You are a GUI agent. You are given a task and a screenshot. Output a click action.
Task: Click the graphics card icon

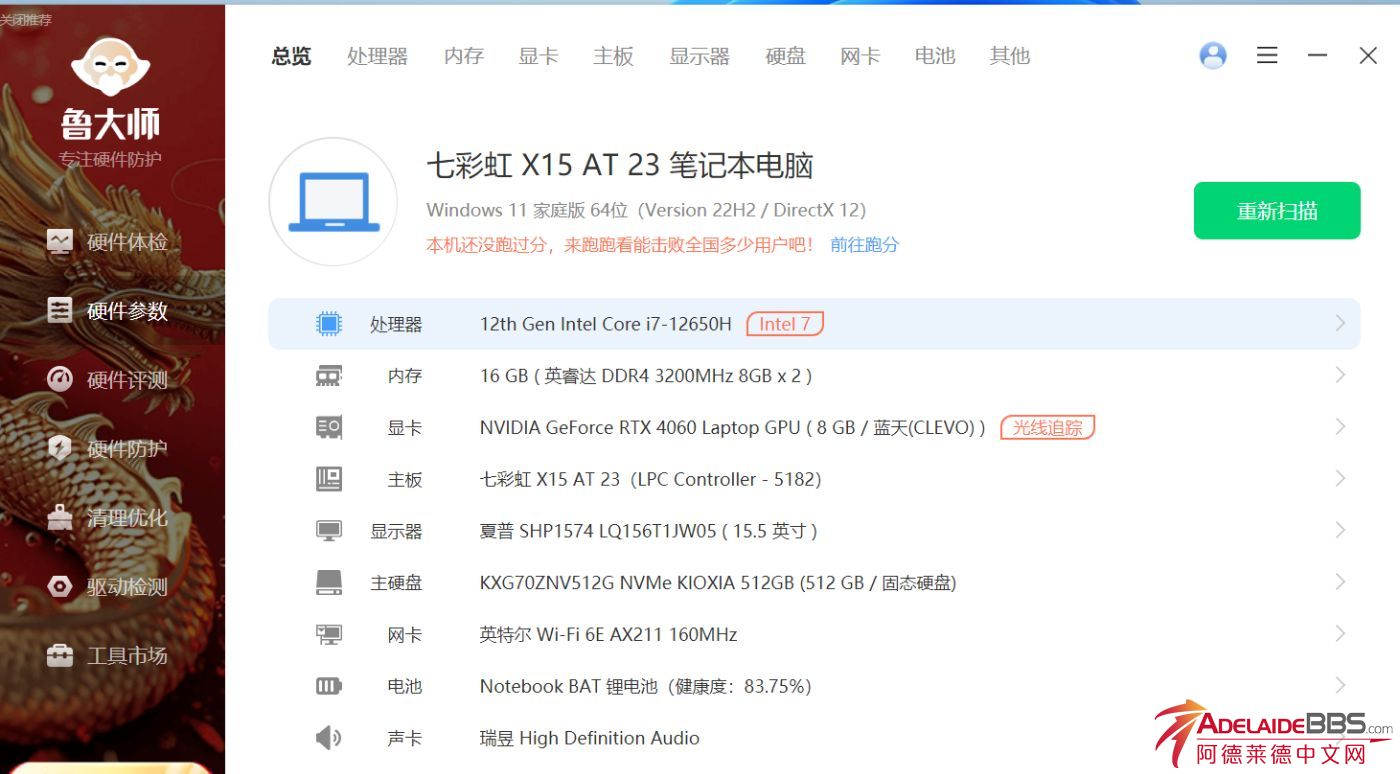pyautogui.click(x=328, y=428)
